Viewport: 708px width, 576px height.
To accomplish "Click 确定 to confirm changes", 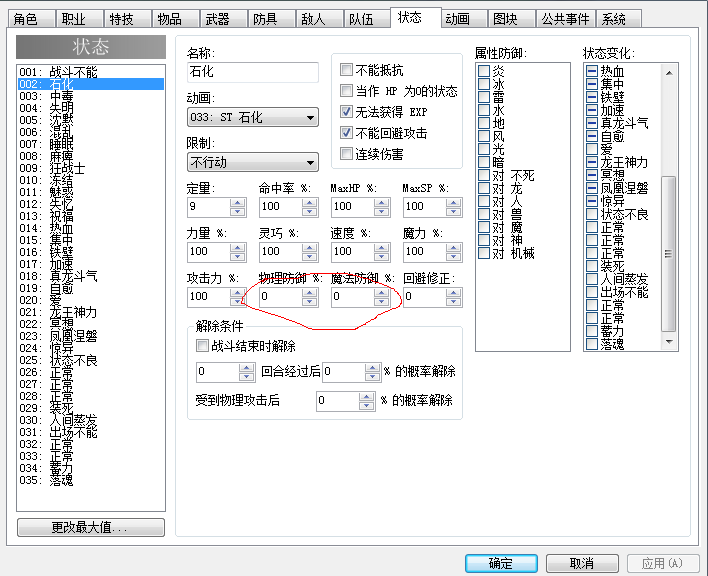I will [501, 563].
